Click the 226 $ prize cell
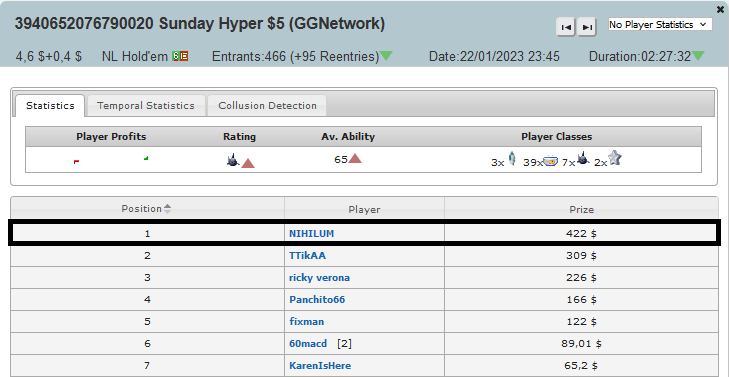 pyautogui.click(x=581, y=278)
